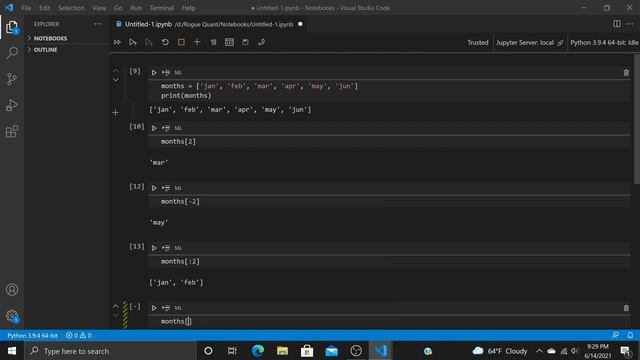
Task: Run by line in cell [9]
Action: coord(166,73)
